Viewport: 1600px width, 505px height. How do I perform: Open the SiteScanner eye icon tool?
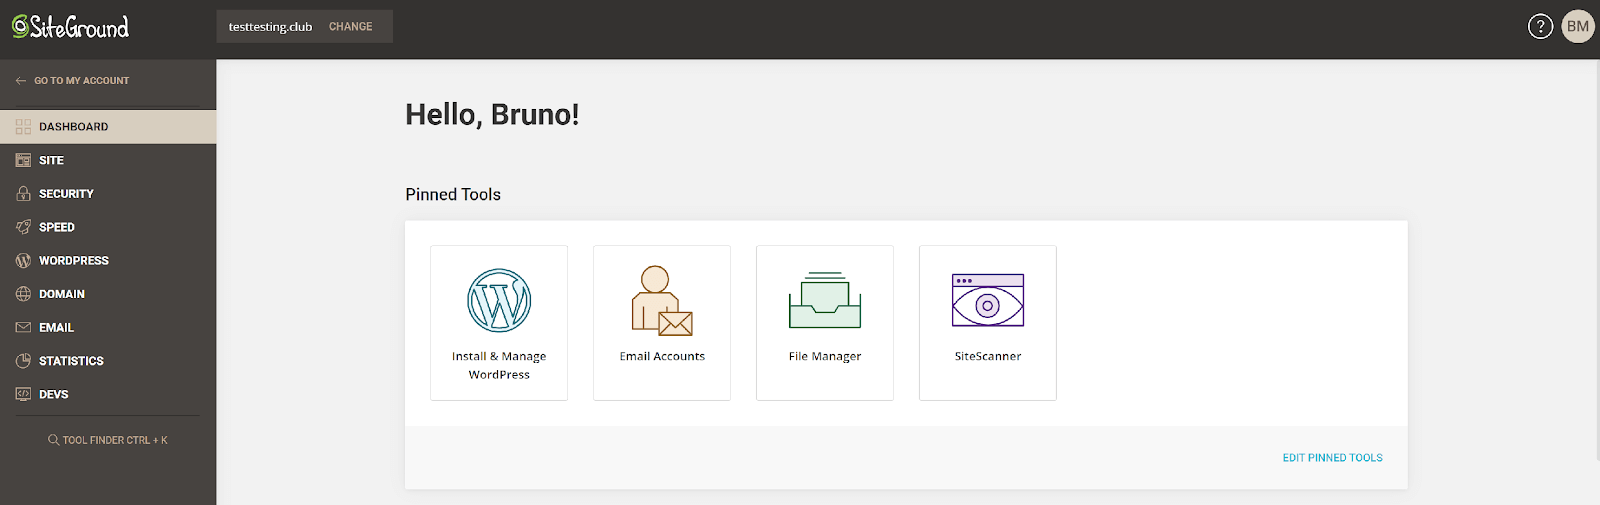tap(988, 300)
